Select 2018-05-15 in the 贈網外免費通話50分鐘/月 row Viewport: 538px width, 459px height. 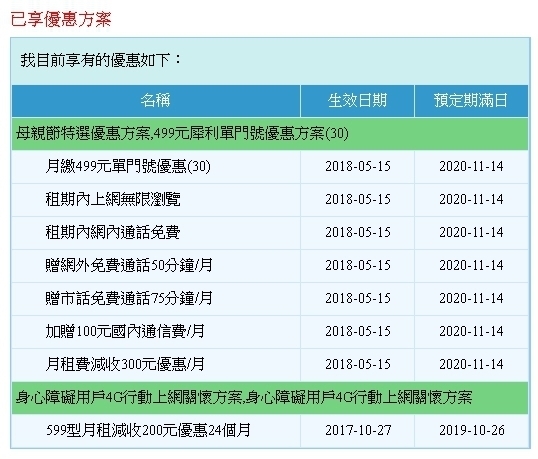coord(358,266)
